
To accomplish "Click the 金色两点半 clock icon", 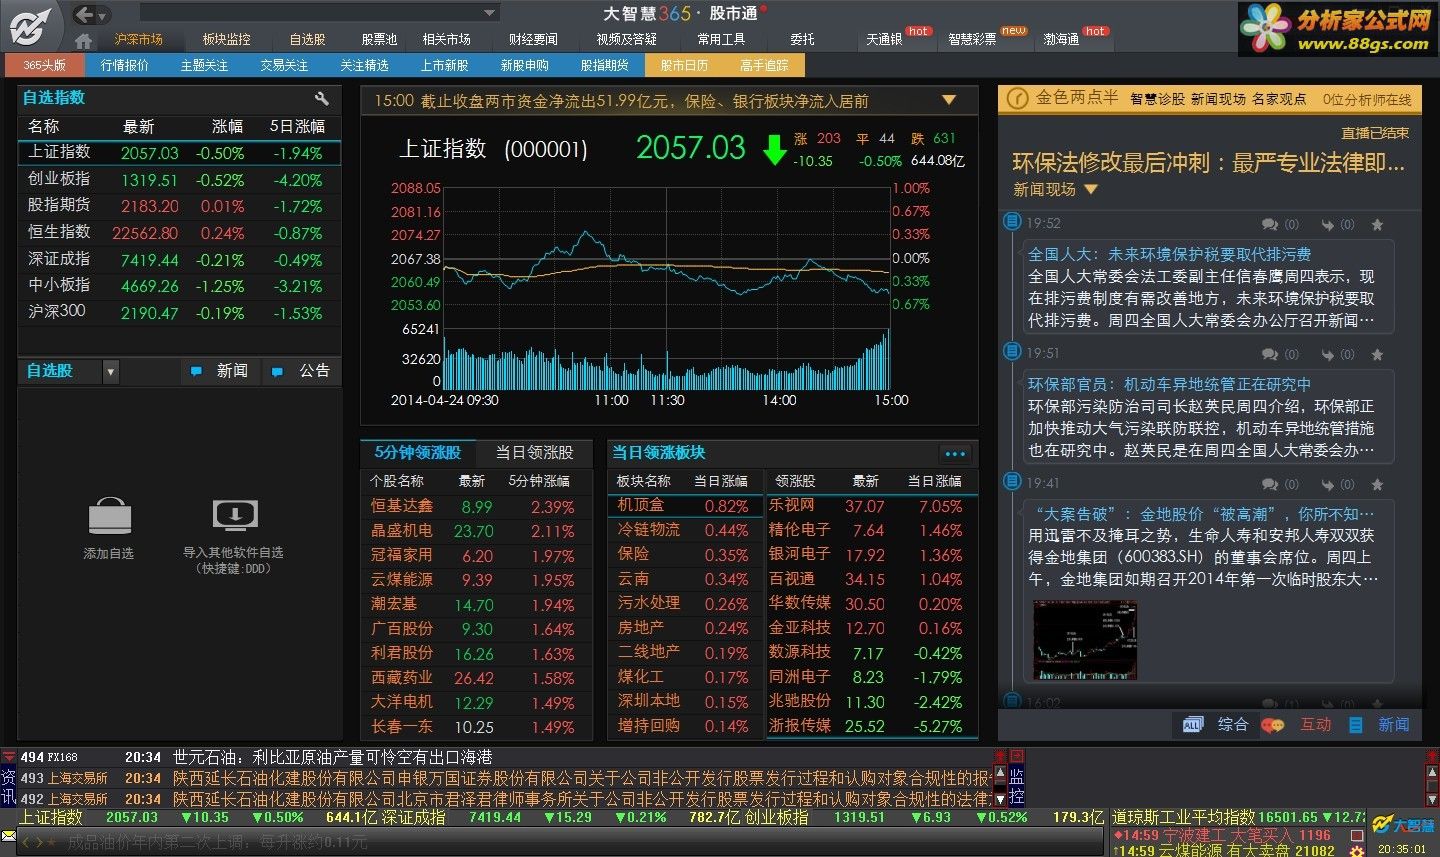I will point(1017,98).
